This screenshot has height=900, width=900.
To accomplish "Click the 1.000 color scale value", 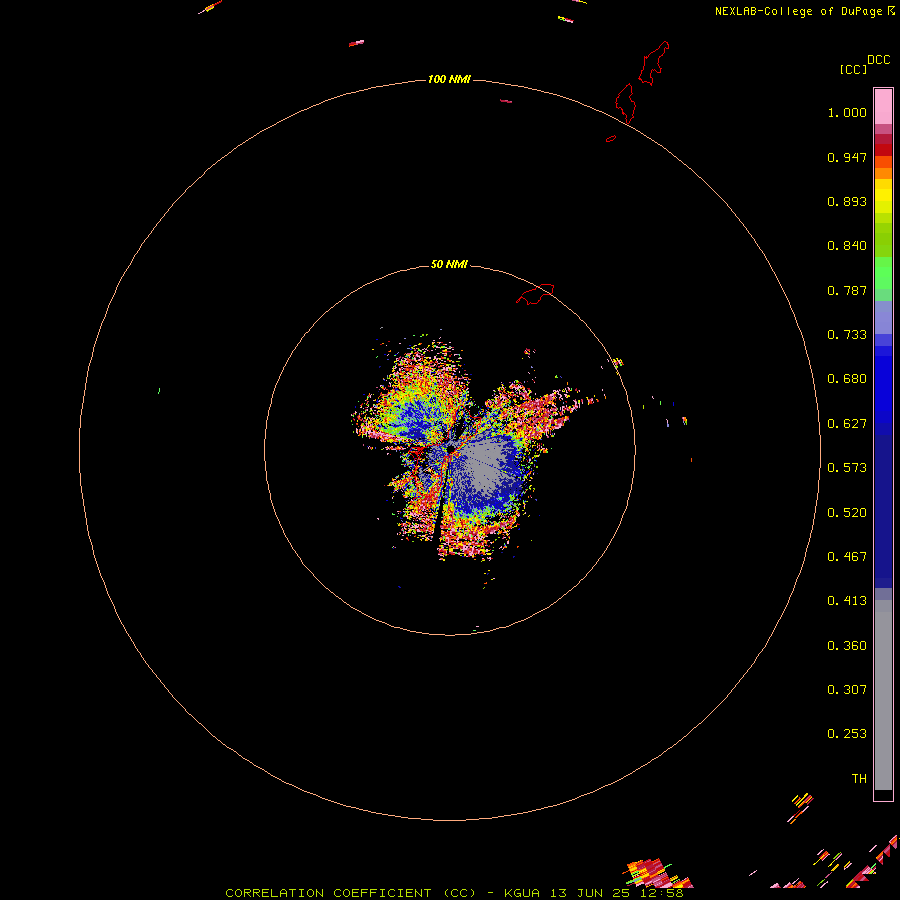I will coord(847,112).
